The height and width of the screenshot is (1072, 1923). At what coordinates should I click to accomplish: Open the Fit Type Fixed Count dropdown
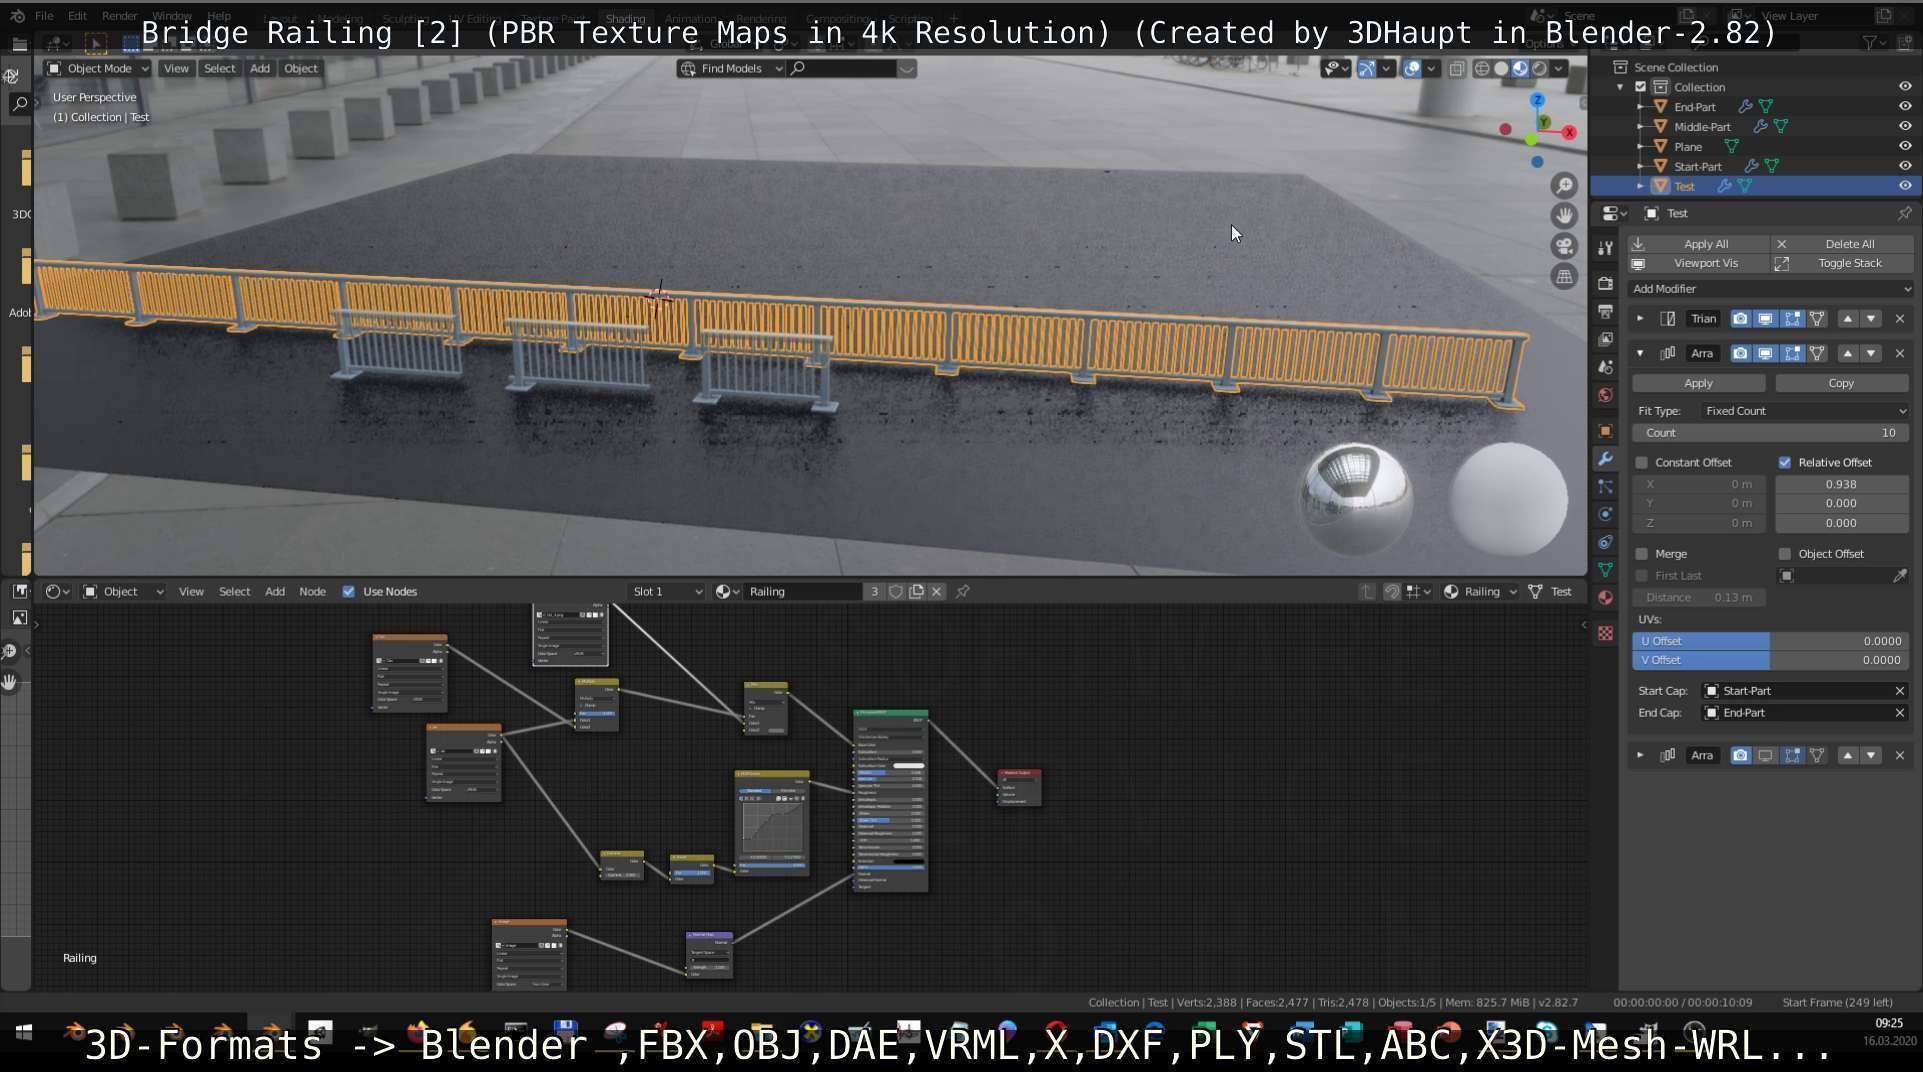tap(1804, 411)
